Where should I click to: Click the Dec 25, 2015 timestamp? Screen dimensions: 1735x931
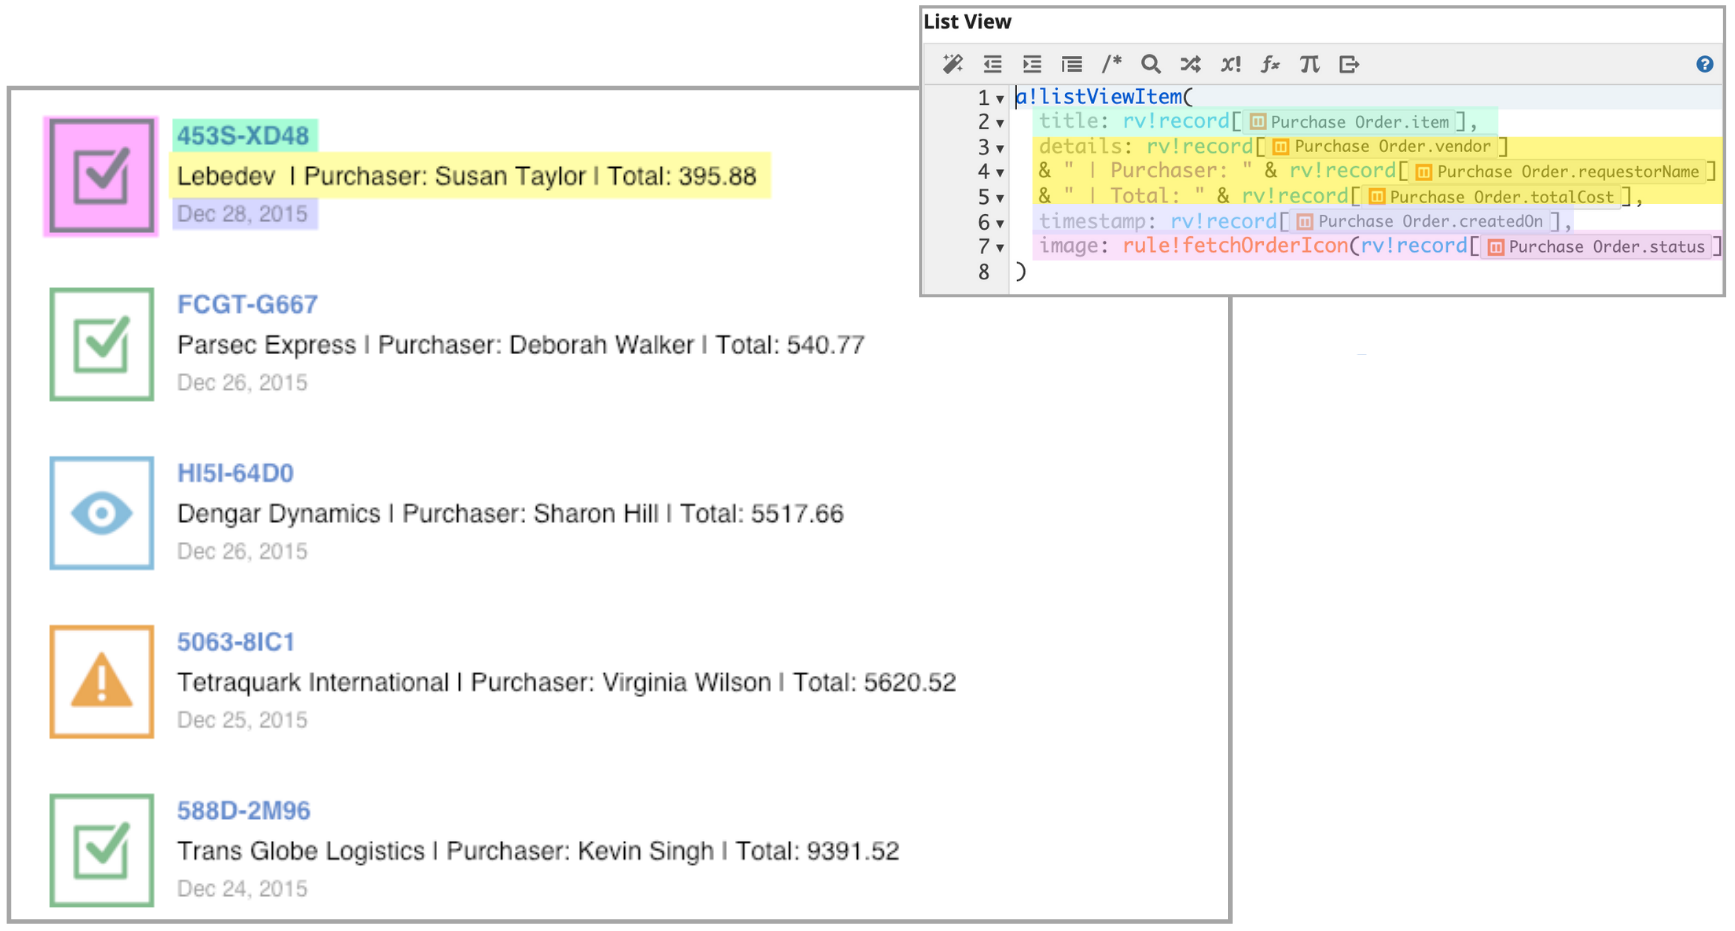(x=242, y=720)
